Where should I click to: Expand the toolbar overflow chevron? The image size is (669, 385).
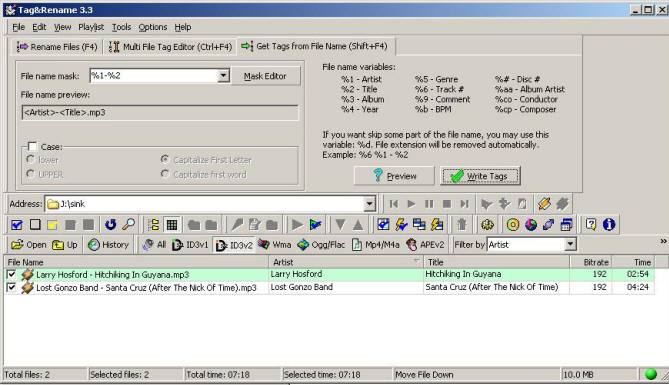pos(663,241)
